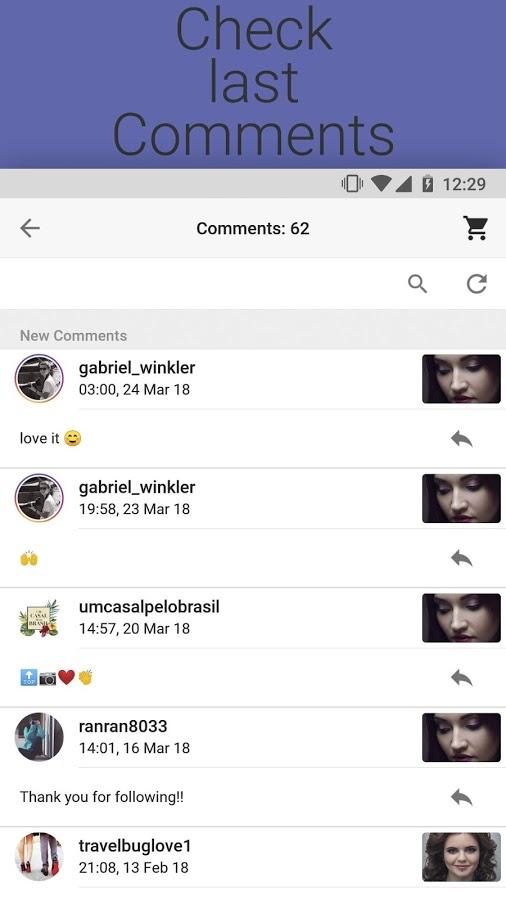This screenshot has height=900, width=506.
Task: Reply to 'Thank you for following!!' comment
Action: [x=462, y=797]
